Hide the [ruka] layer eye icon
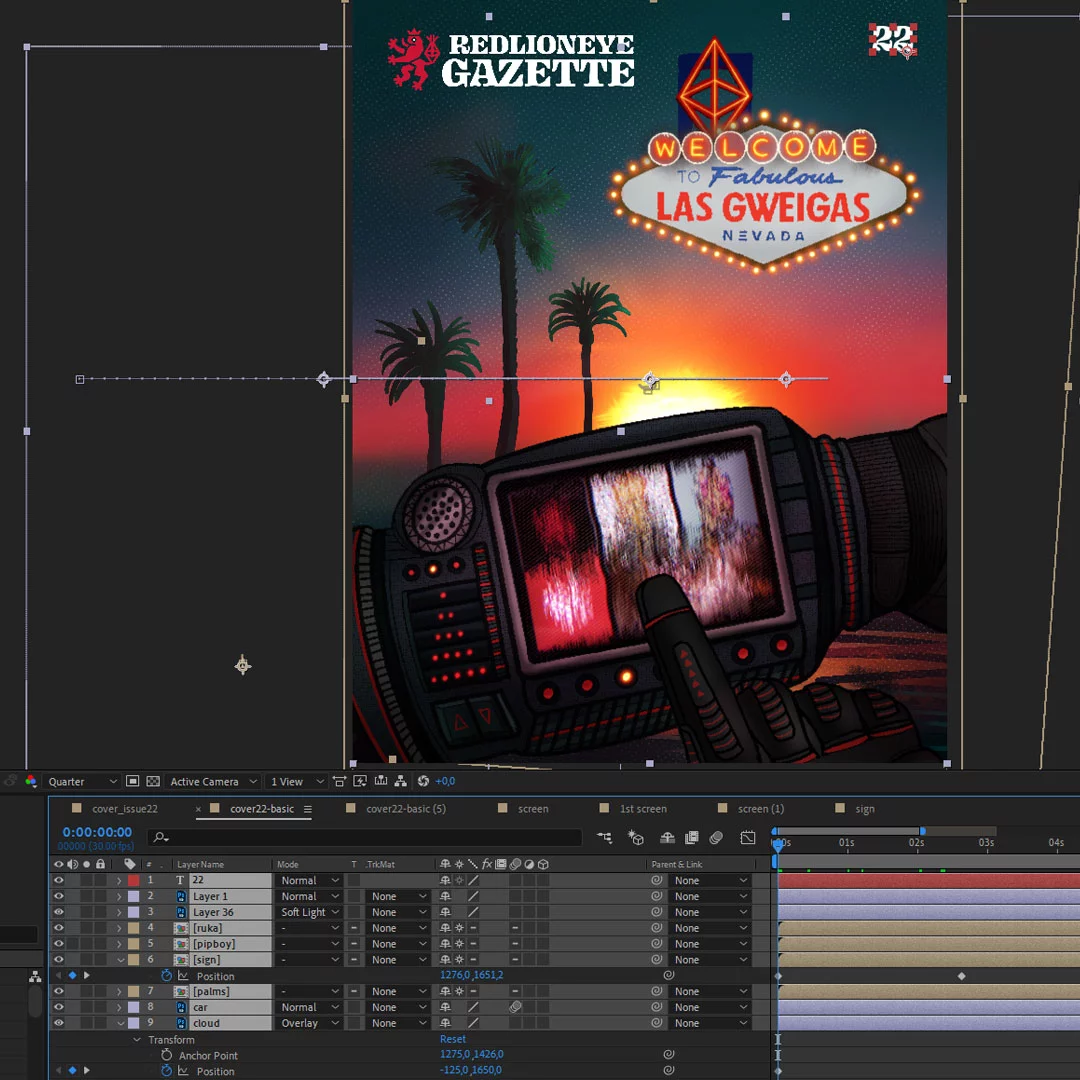 click(59, 928)
